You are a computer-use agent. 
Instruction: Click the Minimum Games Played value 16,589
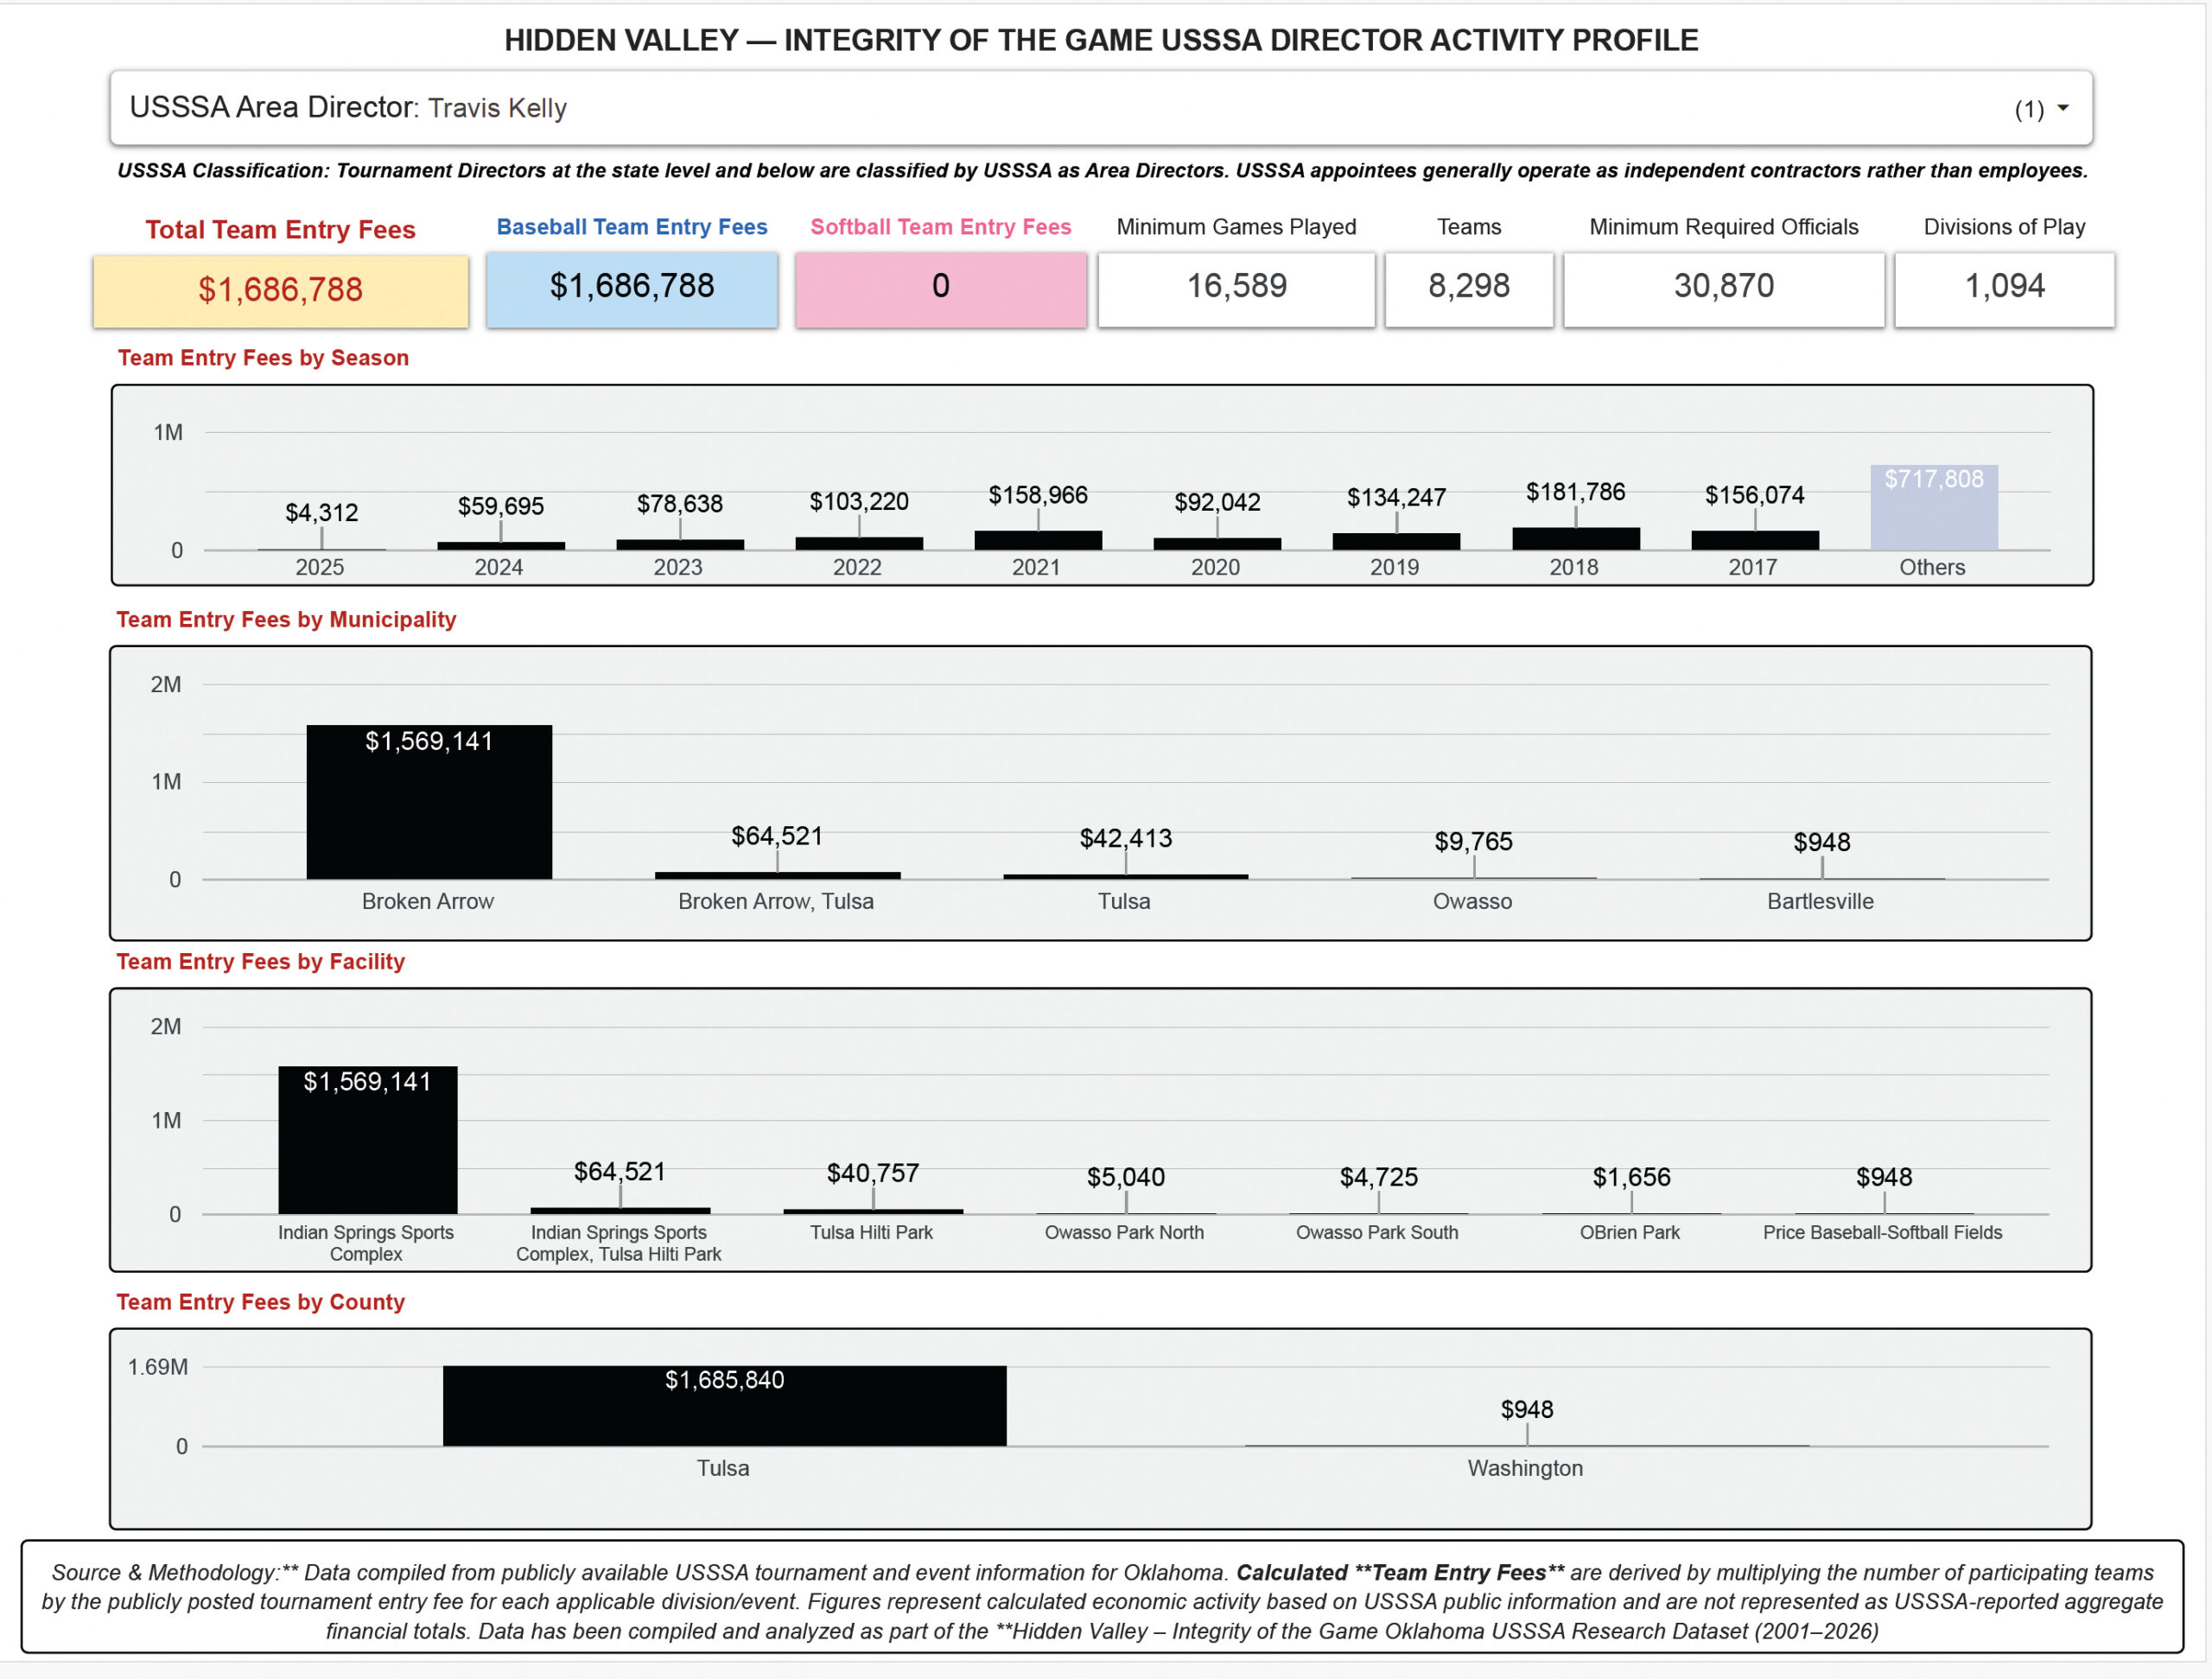pos(1237,288)
